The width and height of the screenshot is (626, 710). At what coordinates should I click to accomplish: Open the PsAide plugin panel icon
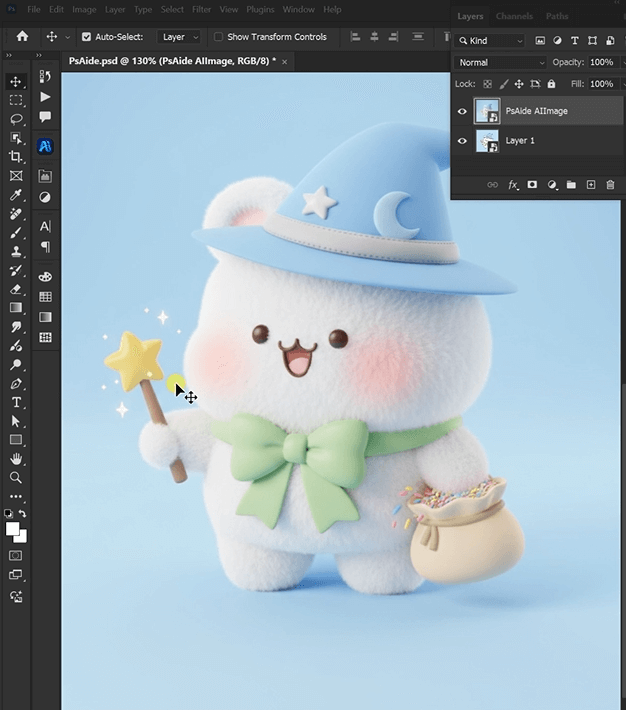[x=45, y=146]
